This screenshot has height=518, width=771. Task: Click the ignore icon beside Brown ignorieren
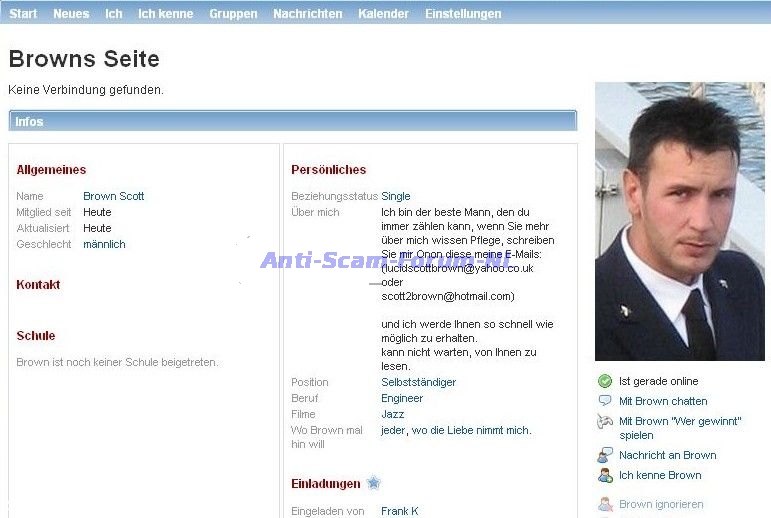tap(604, 504)
